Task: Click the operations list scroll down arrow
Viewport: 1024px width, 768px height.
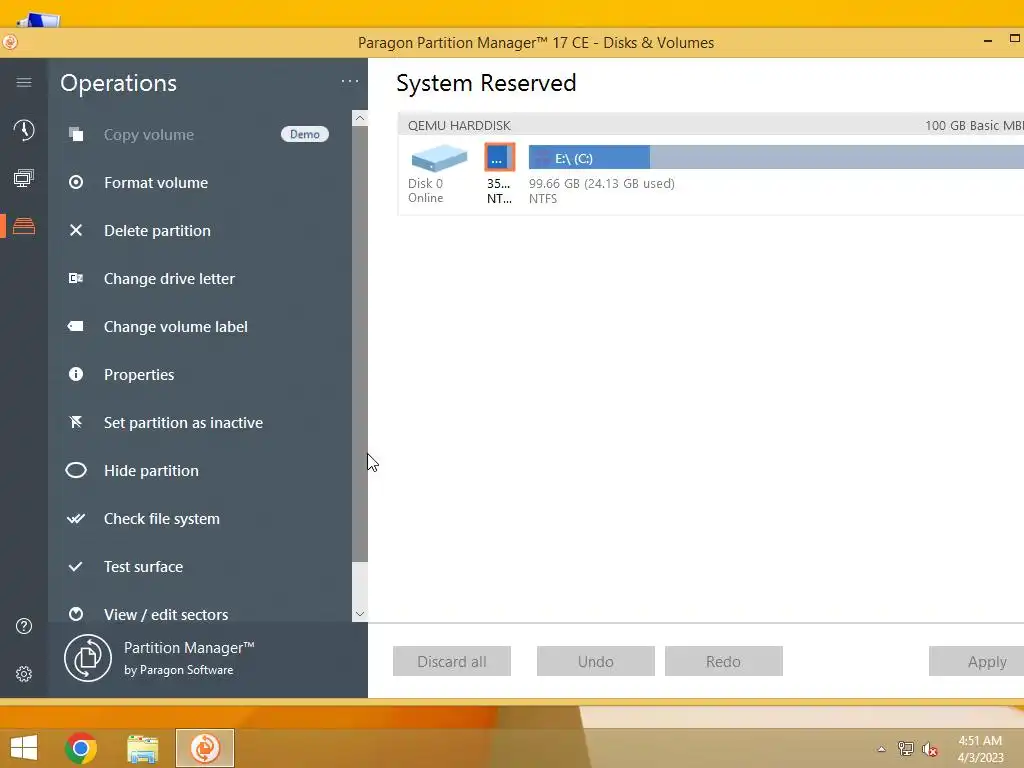Action: (359, 614)
